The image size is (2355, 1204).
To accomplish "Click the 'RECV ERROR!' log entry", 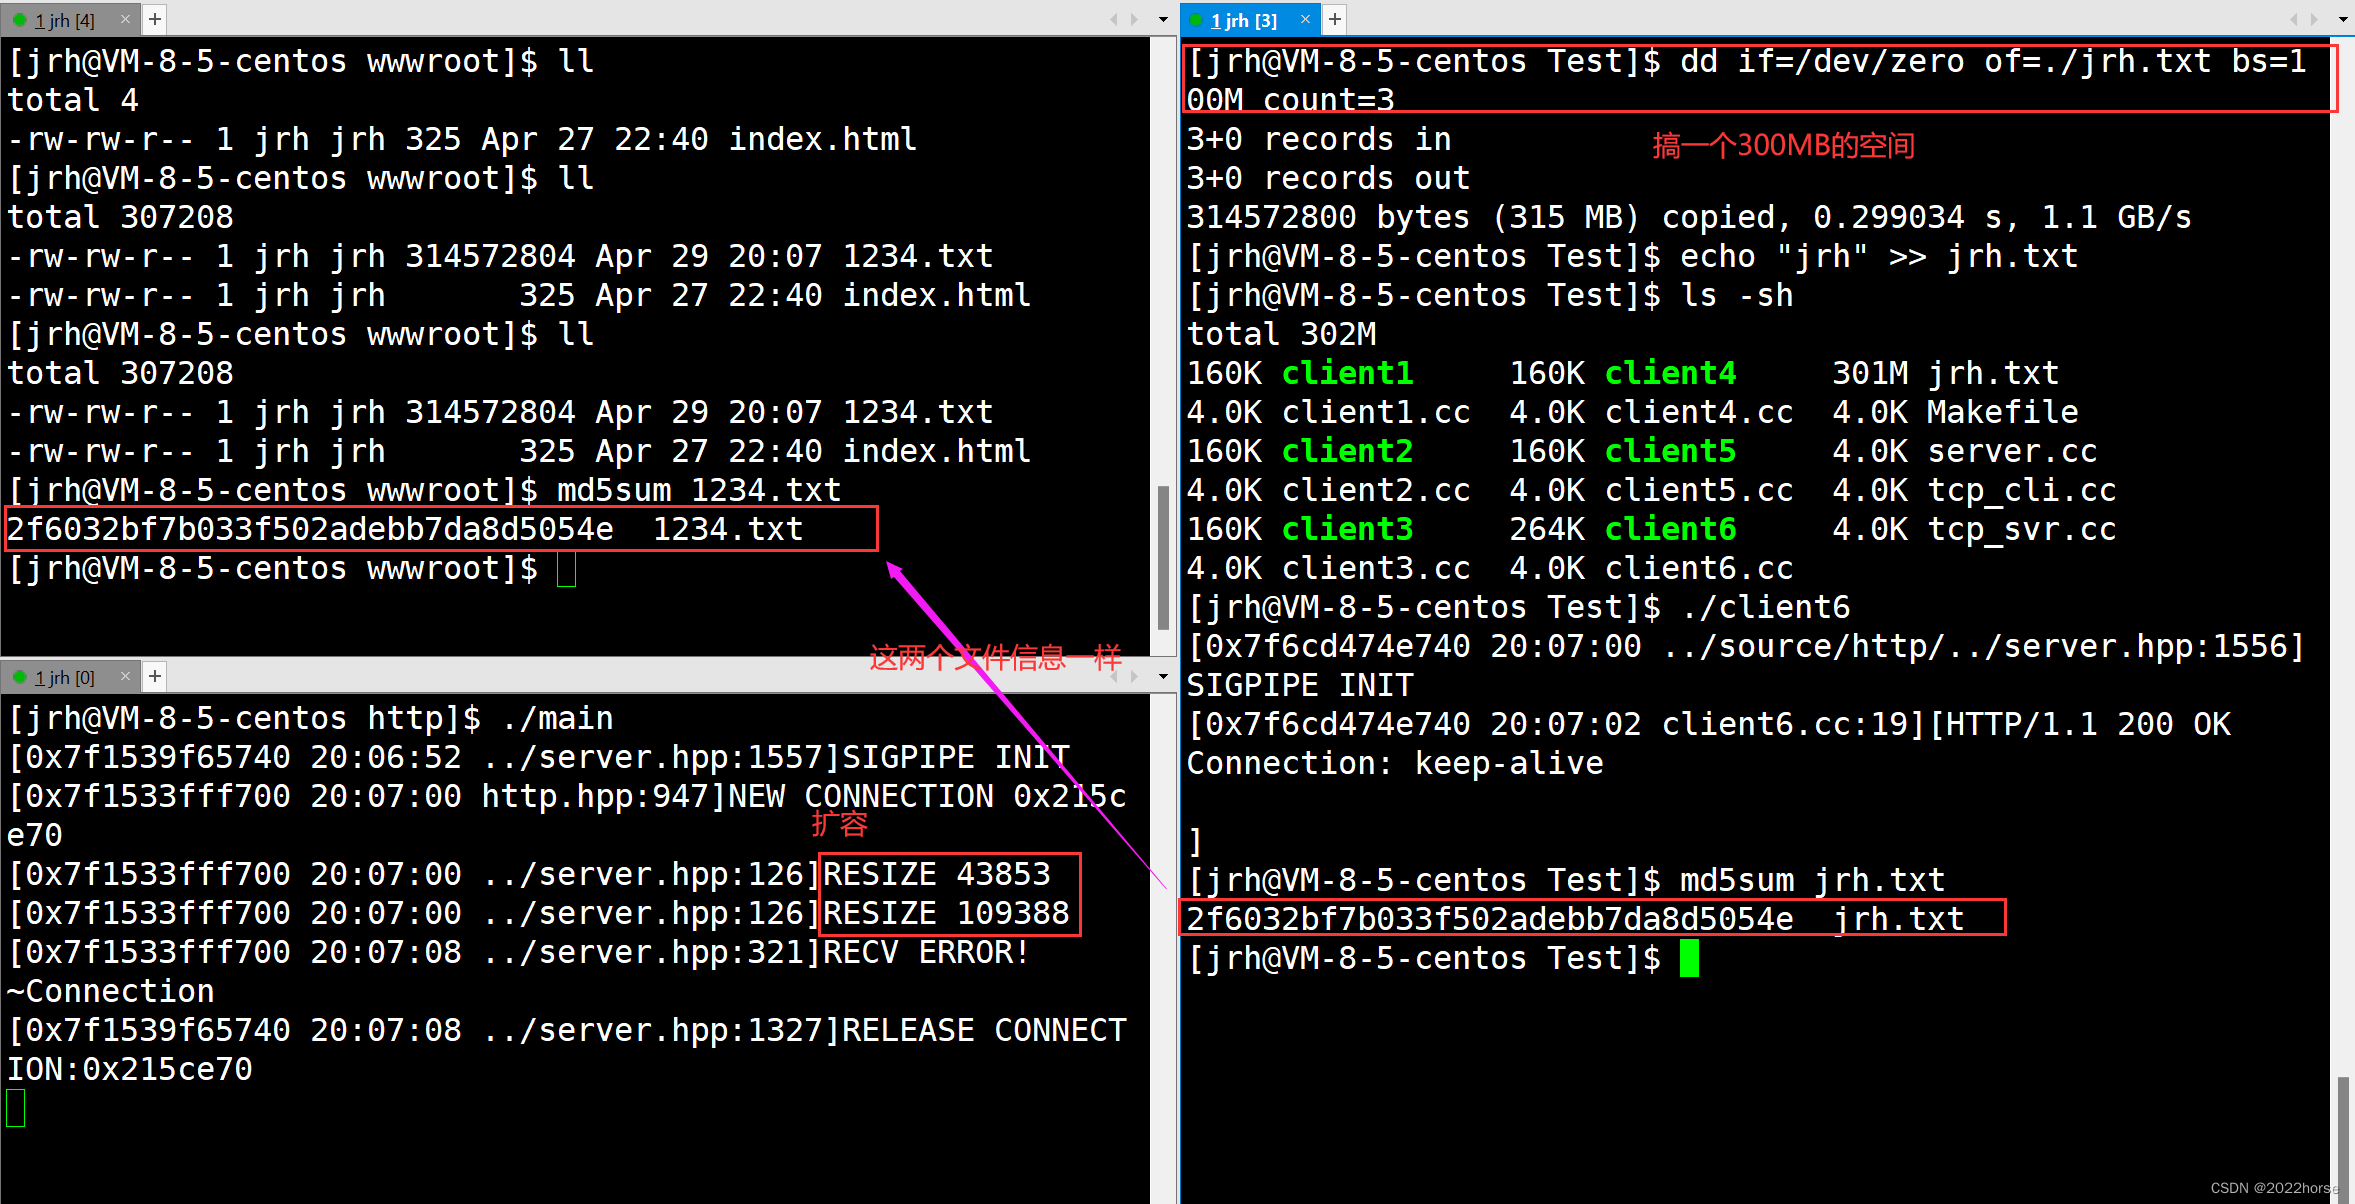I will click(927, 952).
